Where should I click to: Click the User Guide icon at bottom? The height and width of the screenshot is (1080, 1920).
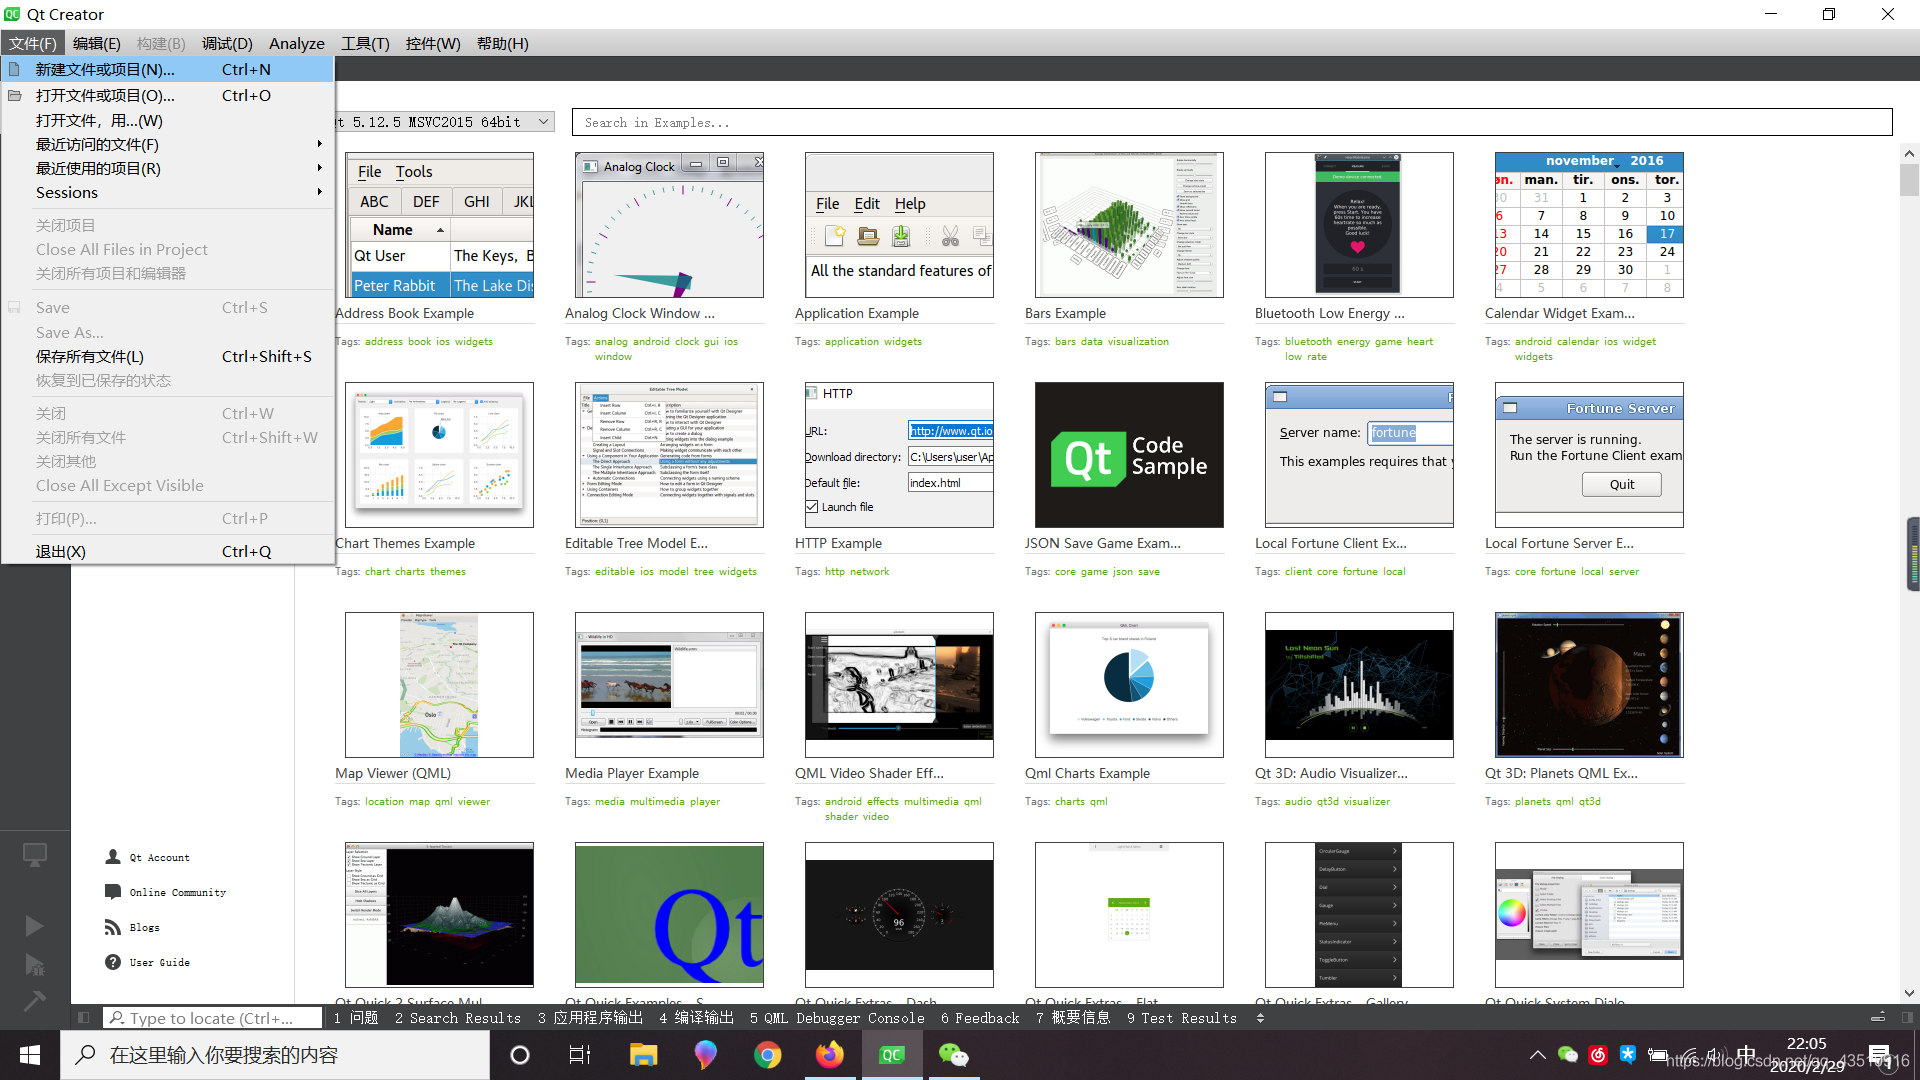pyautogui.click(x=113, y=961)
